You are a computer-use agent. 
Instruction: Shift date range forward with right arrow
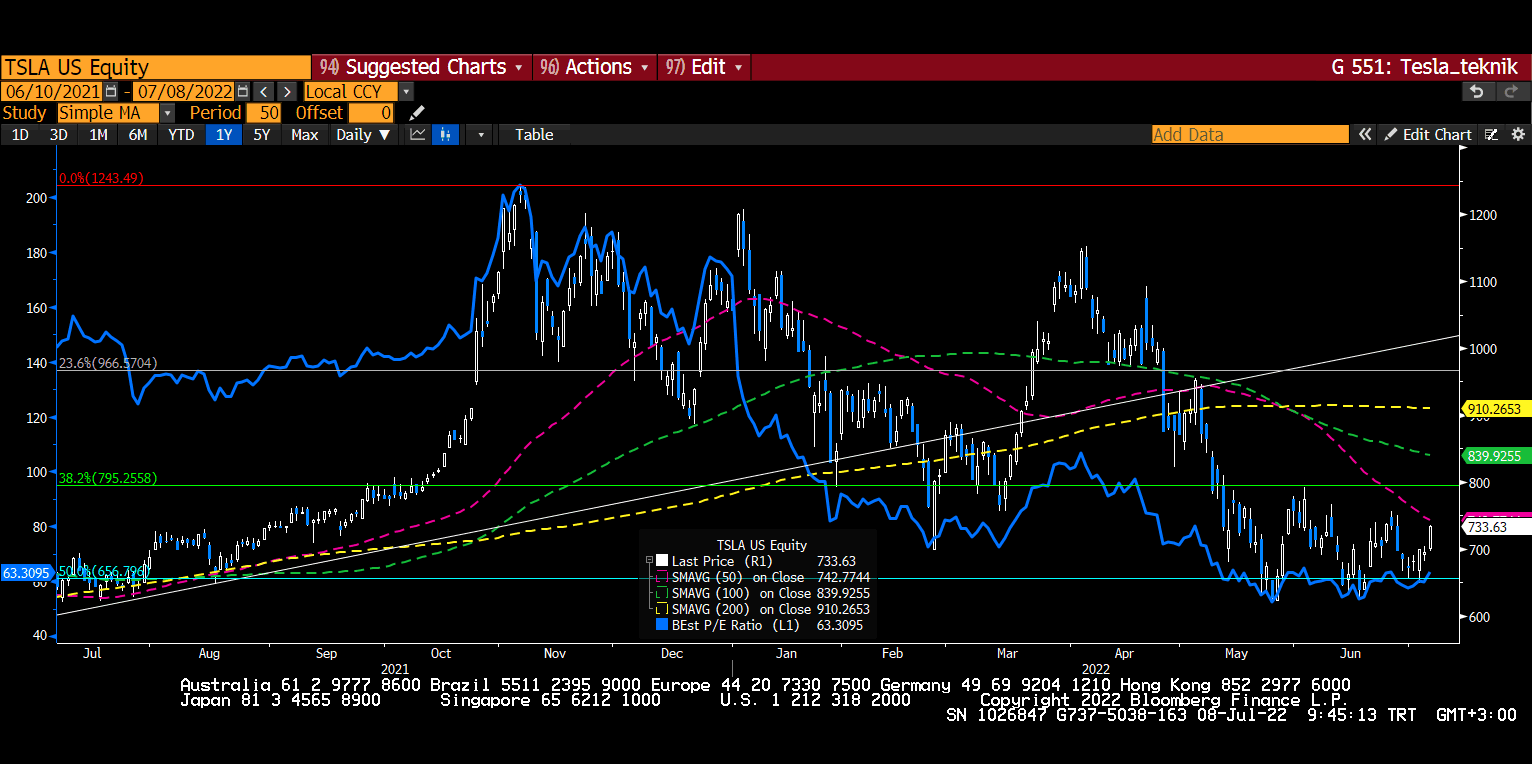tap(286, 91)
